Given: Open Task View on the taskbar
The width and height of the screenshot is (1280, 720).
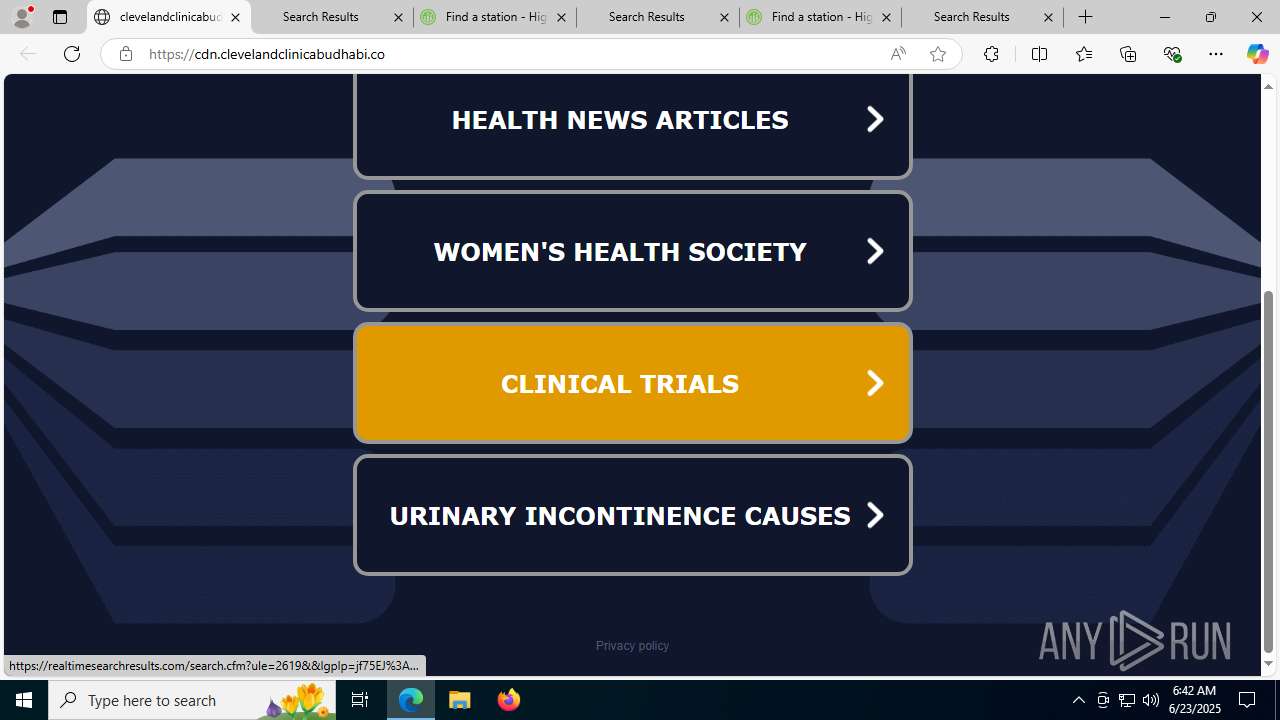Looking at the screenshot, I should (x=360, y=700).
